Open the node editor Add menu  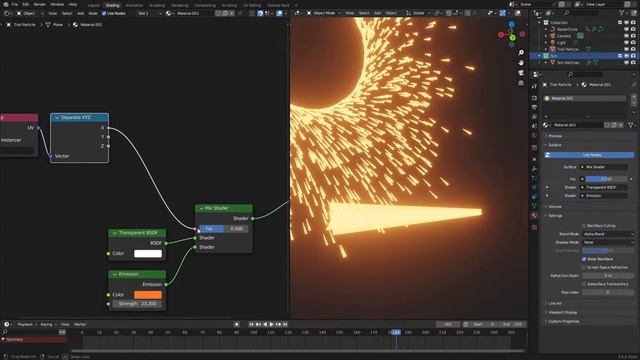click(x=80, y=13)
